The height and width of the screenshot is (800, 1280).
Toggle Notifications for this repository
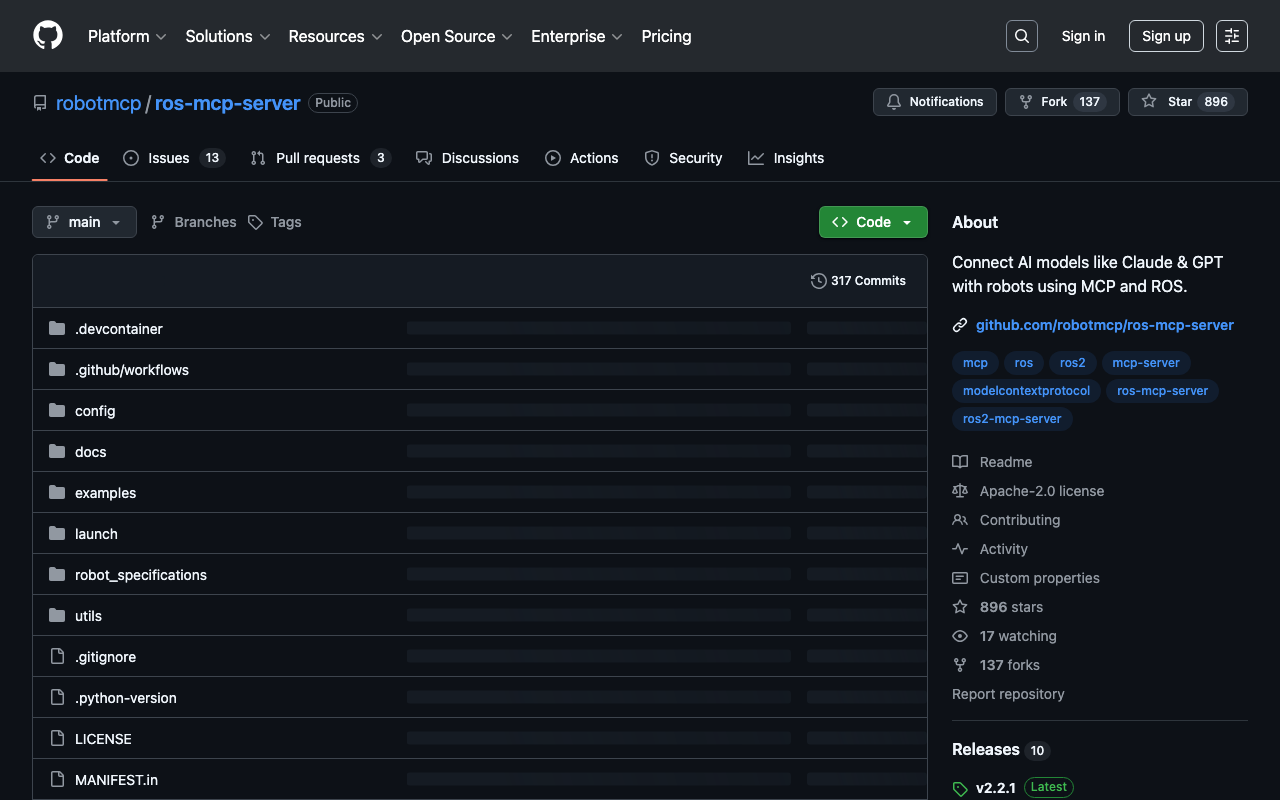934,102
